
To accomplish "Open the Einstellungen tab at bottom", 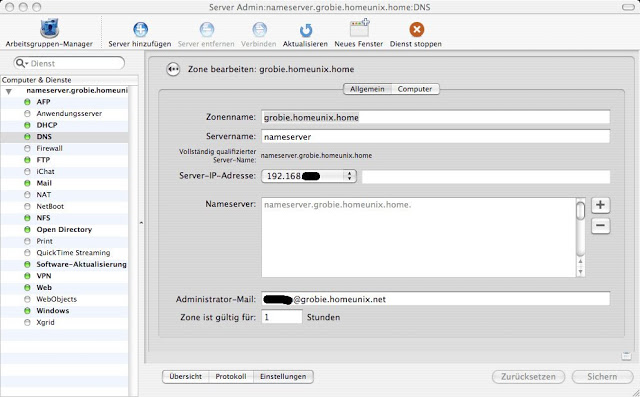I will click(x=283, y=376).
